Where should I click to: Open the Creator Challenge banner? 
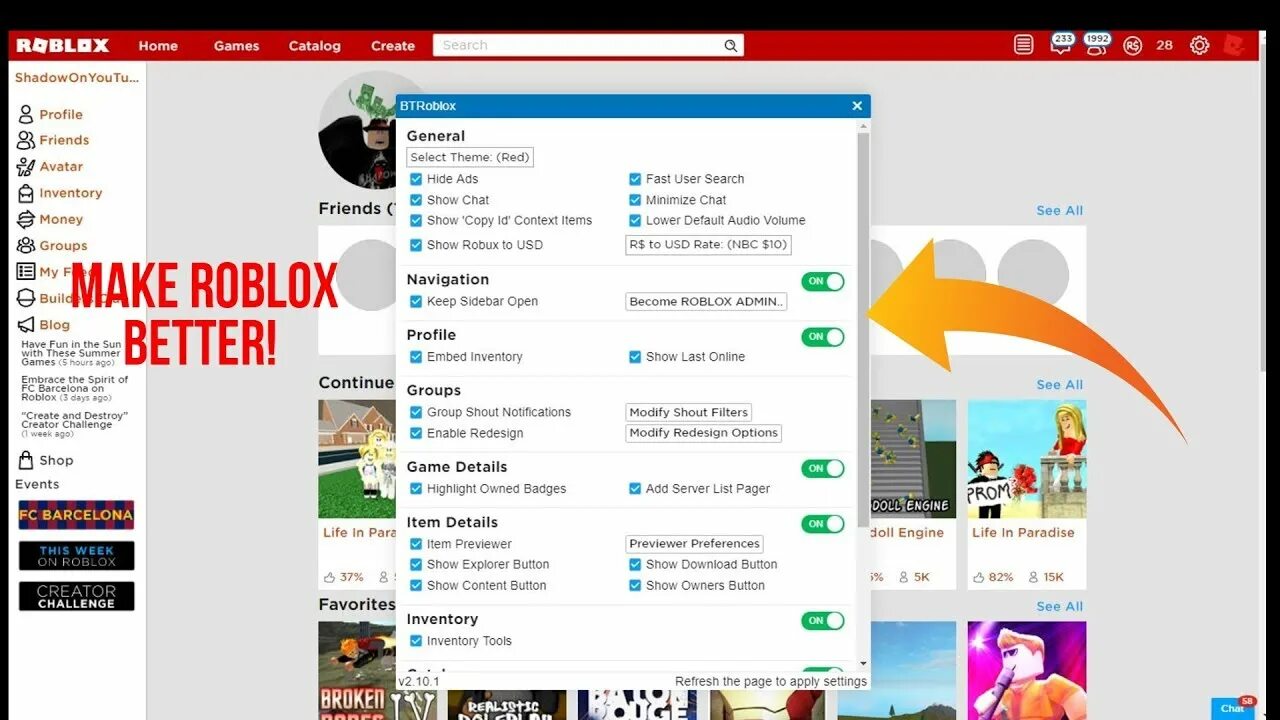coord(76,597)
